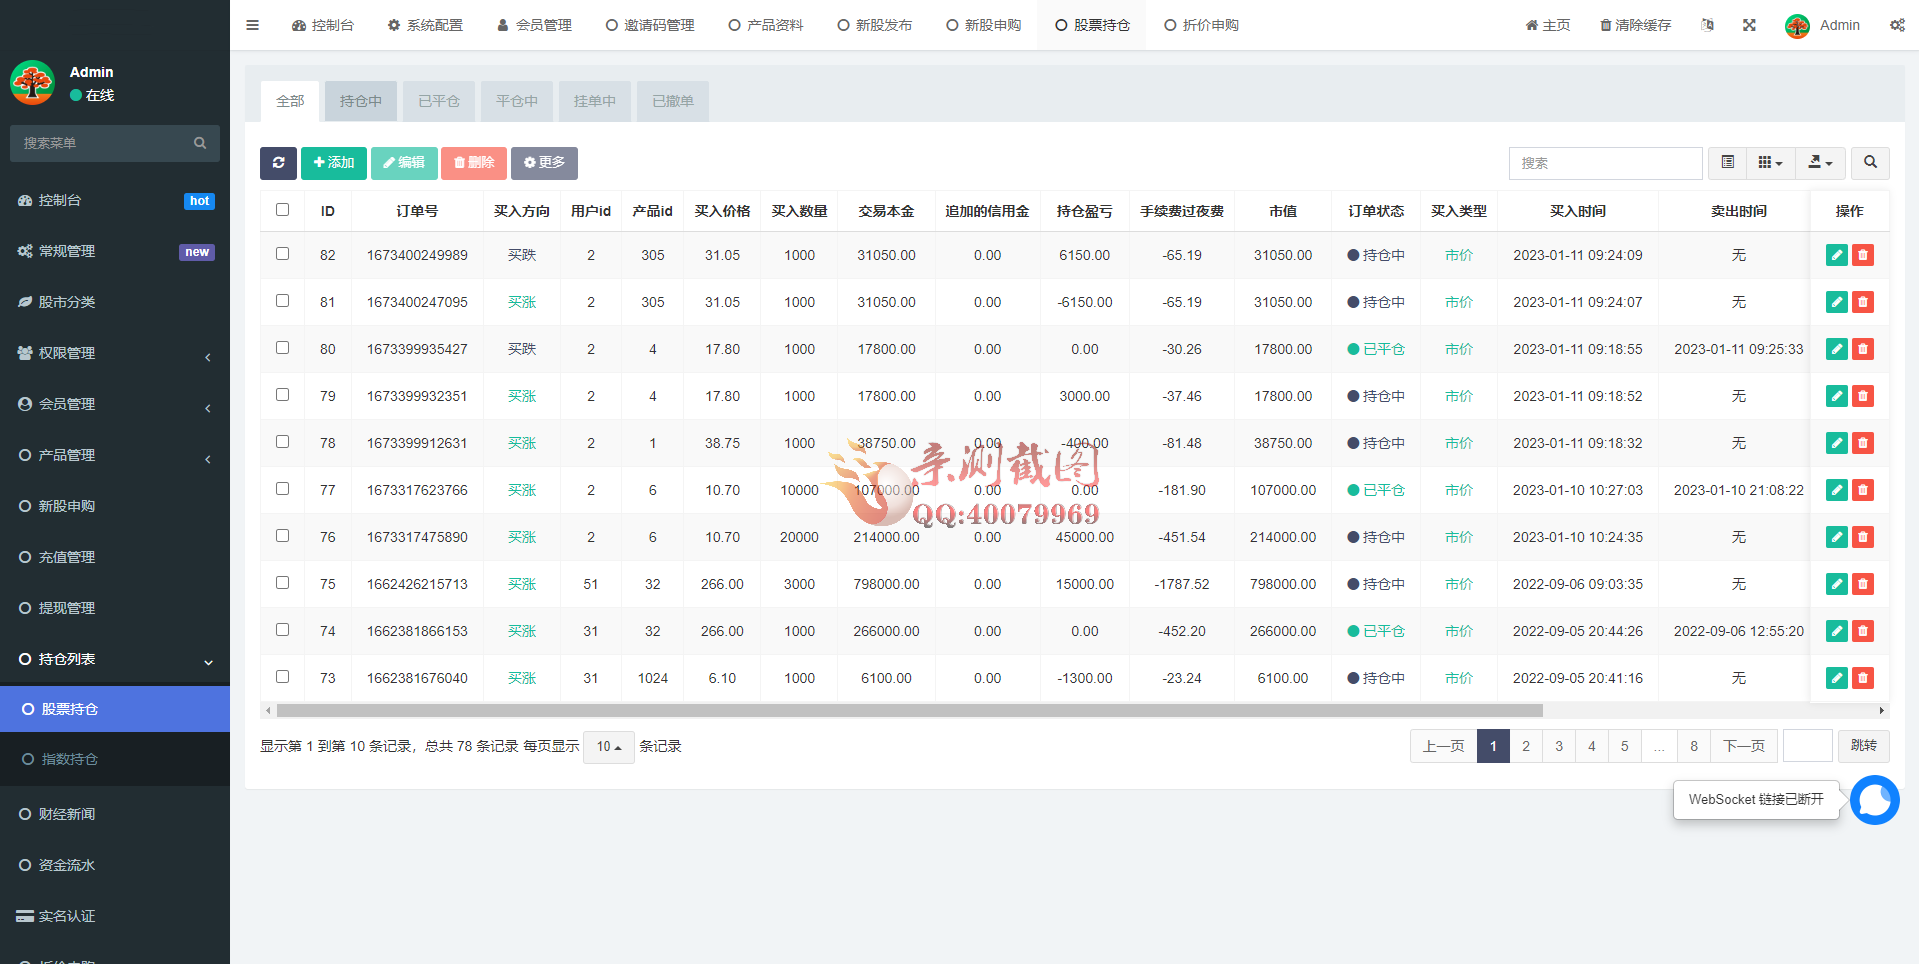Enter fullscreen mode from the top bar
Viewport: 1919px width, 964px height.
pyautogui.click(x=1748, y=25)
